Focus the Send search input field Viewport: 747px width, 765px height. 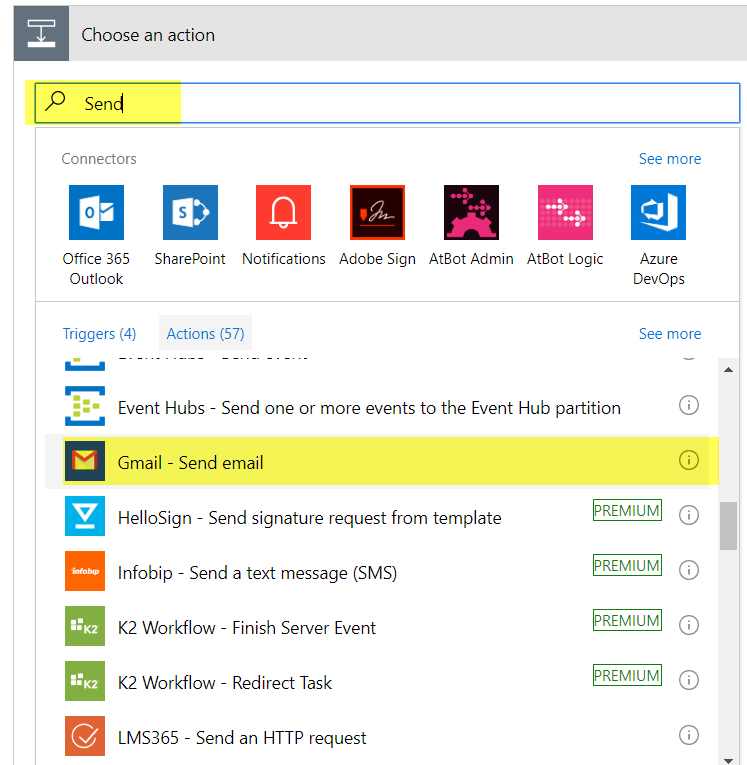pyautogui.click(x=387, y=103)
